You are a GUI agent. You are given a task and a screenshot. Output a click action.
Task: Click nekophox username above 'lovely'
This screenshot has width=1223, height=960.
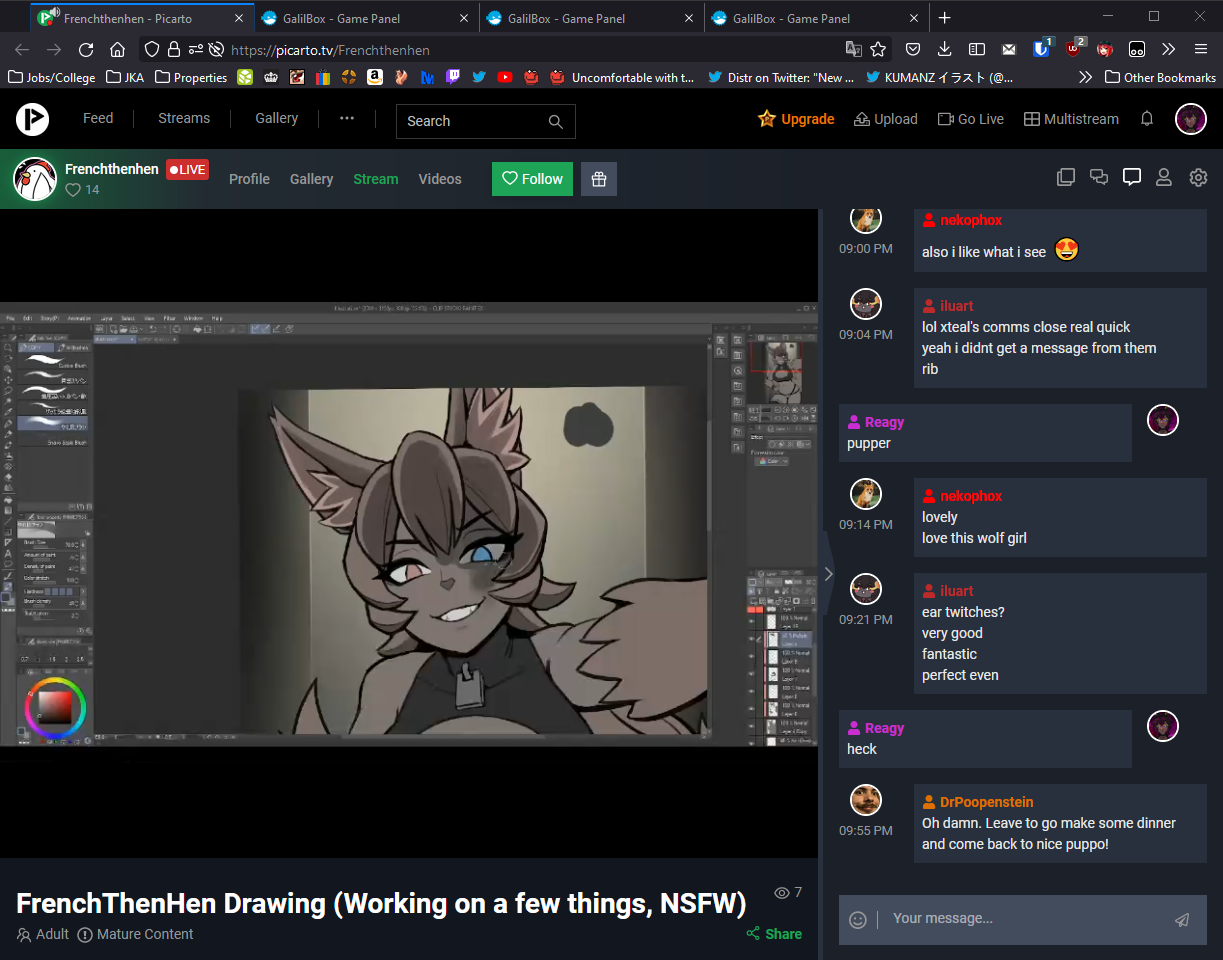coord(970,496)
